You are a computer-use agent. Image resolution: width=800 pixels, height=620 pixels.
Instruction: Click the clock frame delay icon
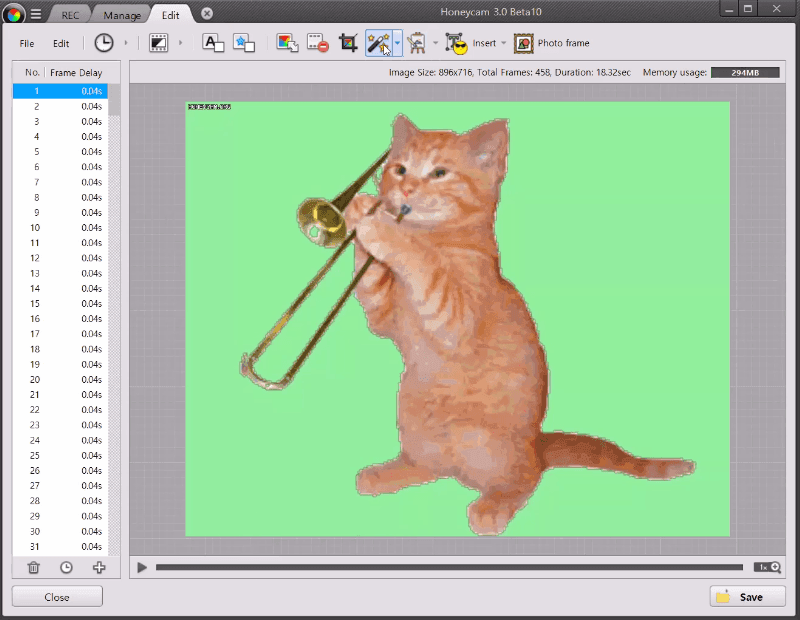click(x=104, y=43)
